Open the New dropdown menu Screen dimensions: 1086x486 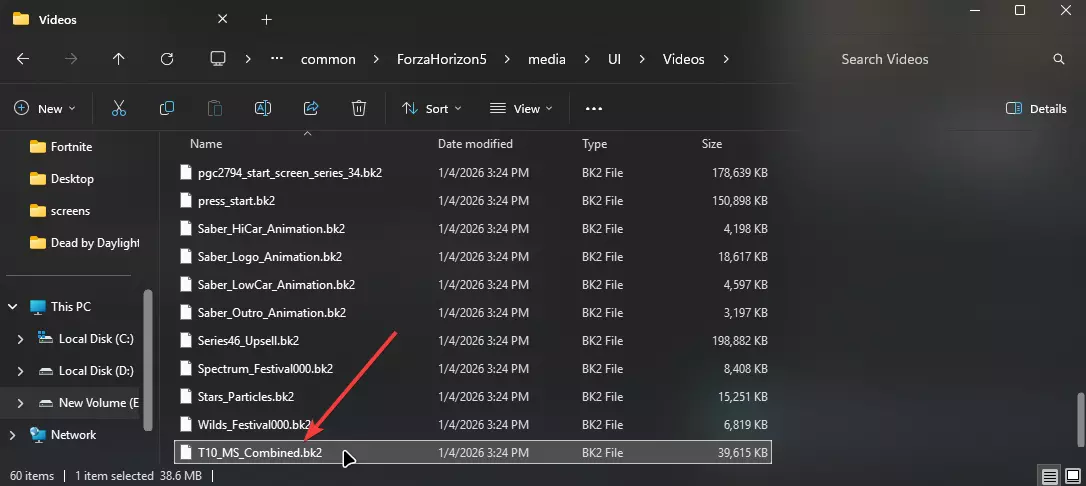tap(45, 108)
